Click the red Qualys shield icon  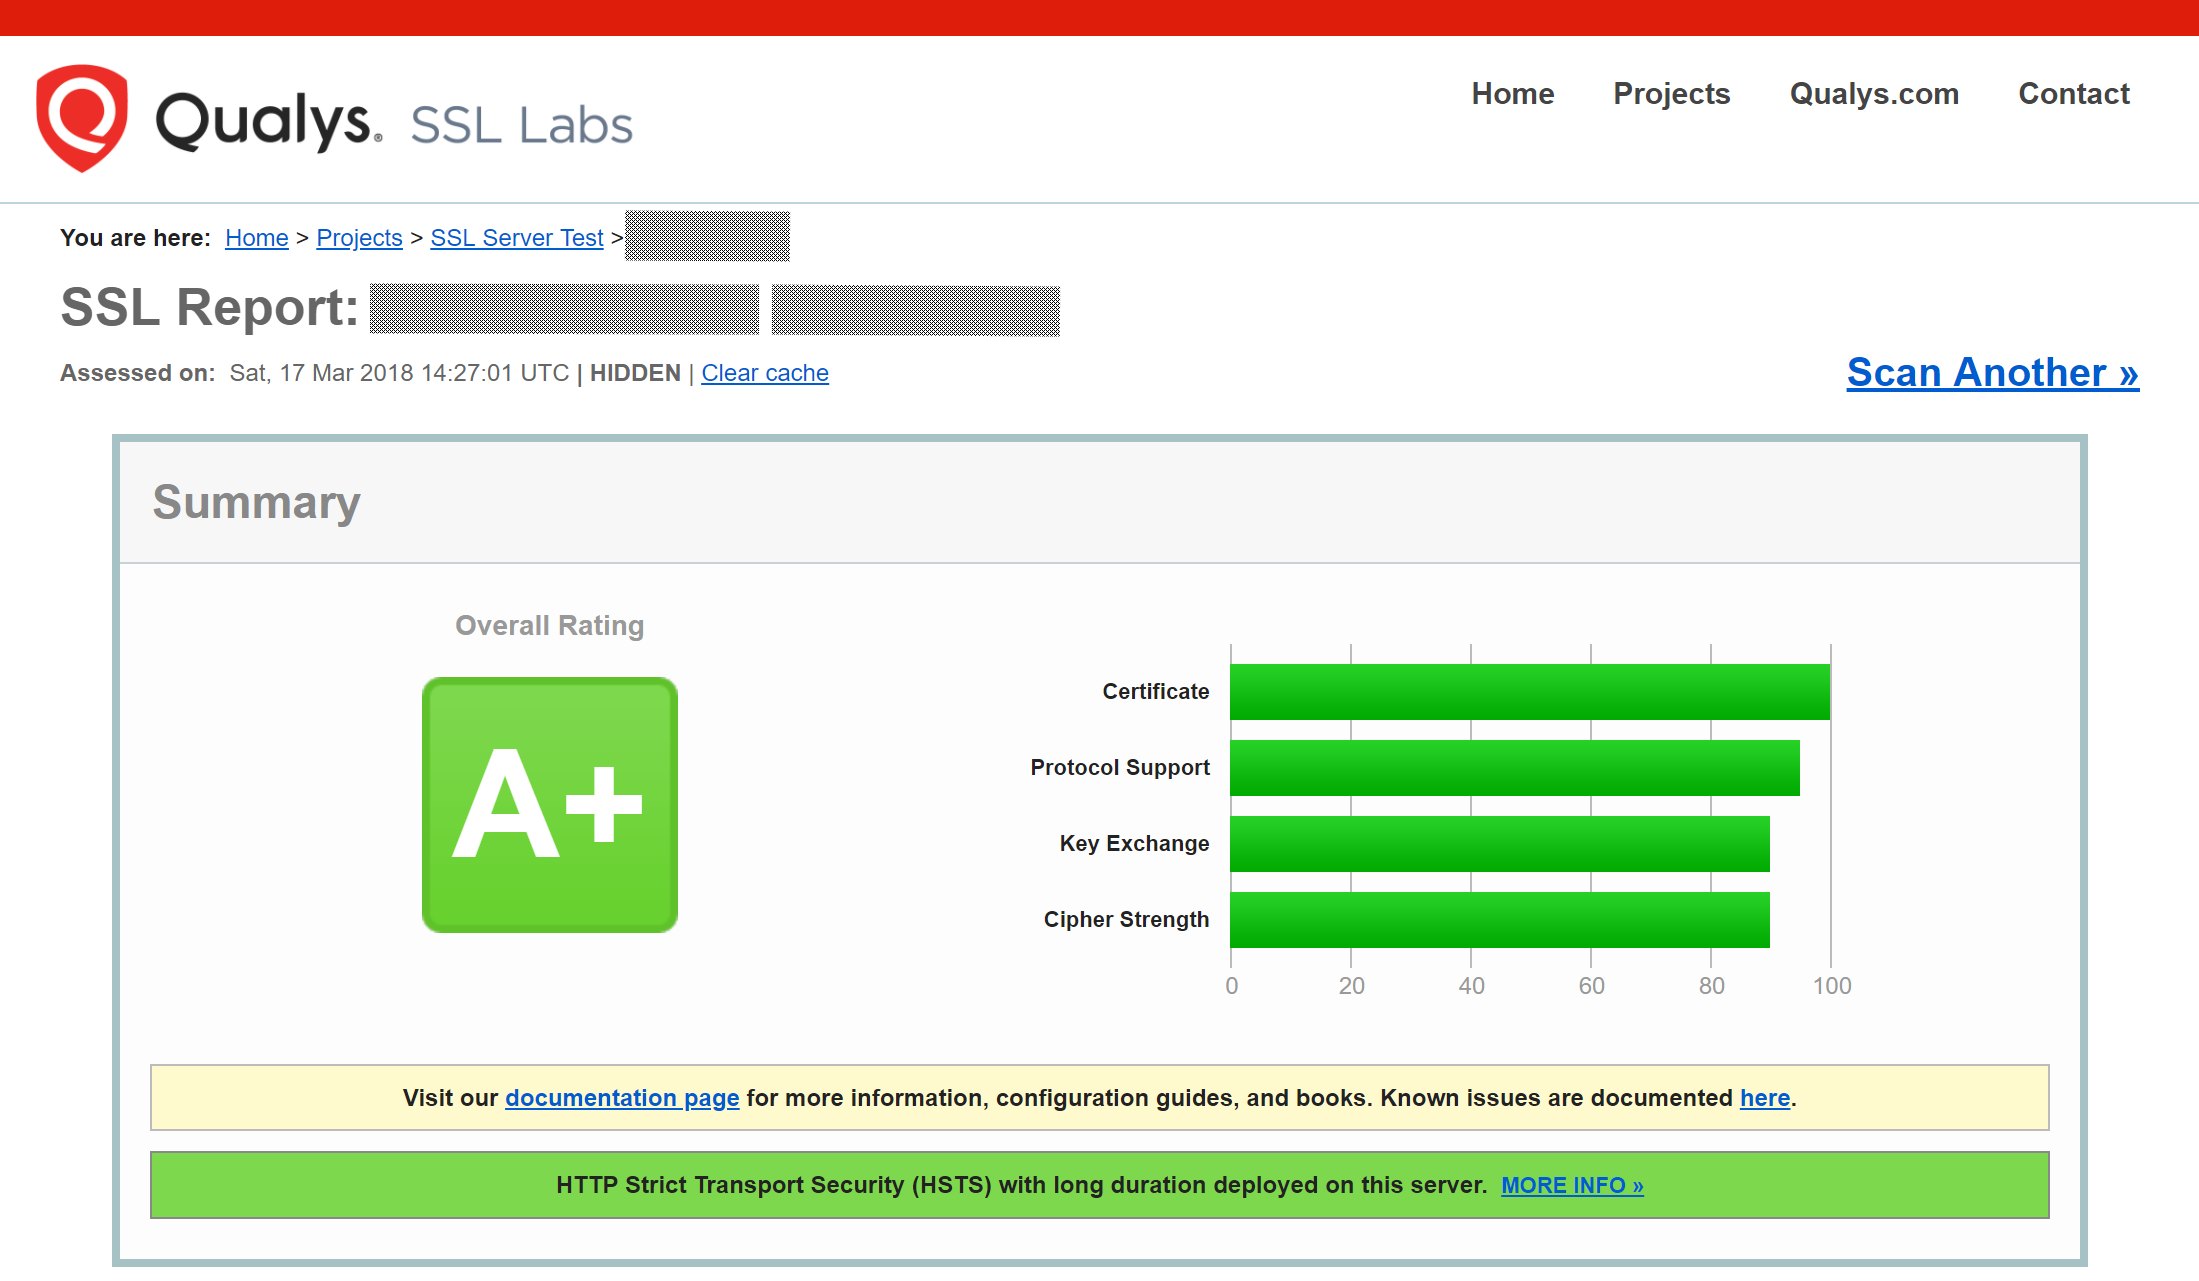point(82,118)
